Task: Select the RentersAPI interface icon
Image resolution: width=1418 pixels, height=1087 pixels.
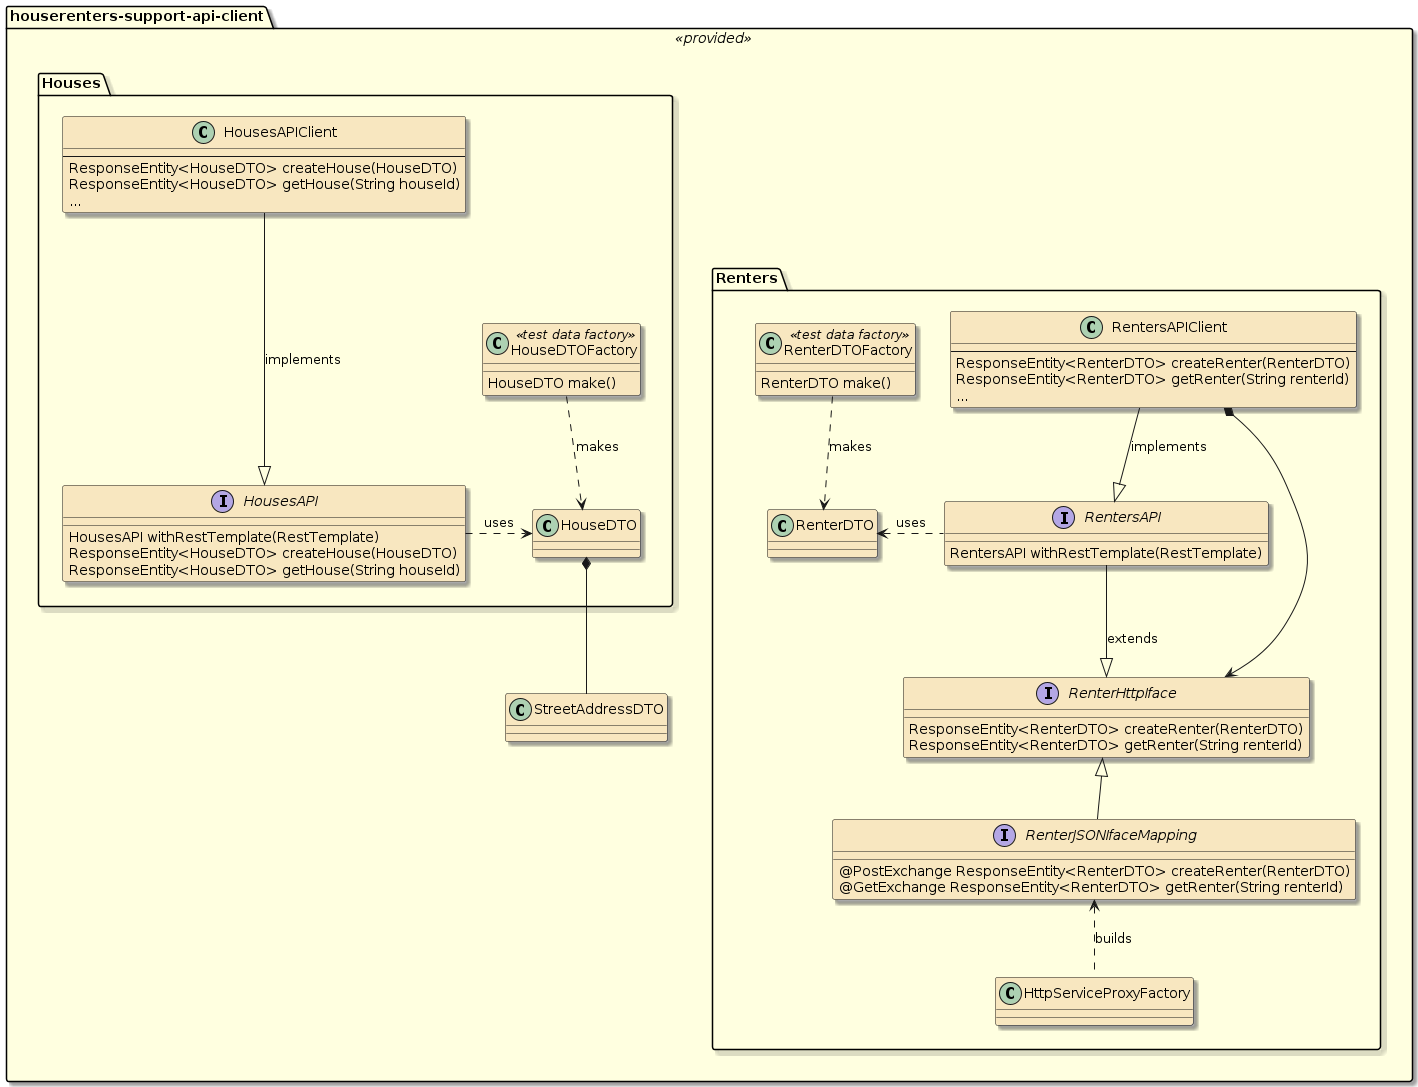Action: (x=1064, y=517)
